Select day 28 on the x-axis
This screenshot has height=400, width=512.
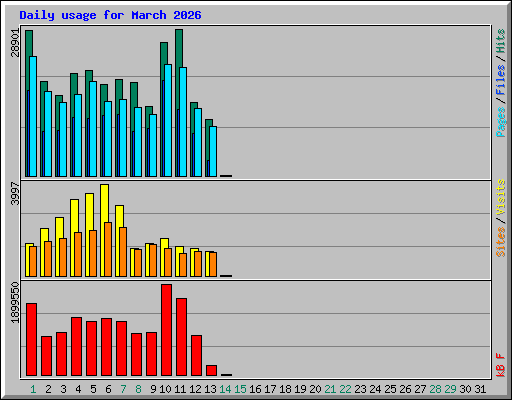pos(435,389)
